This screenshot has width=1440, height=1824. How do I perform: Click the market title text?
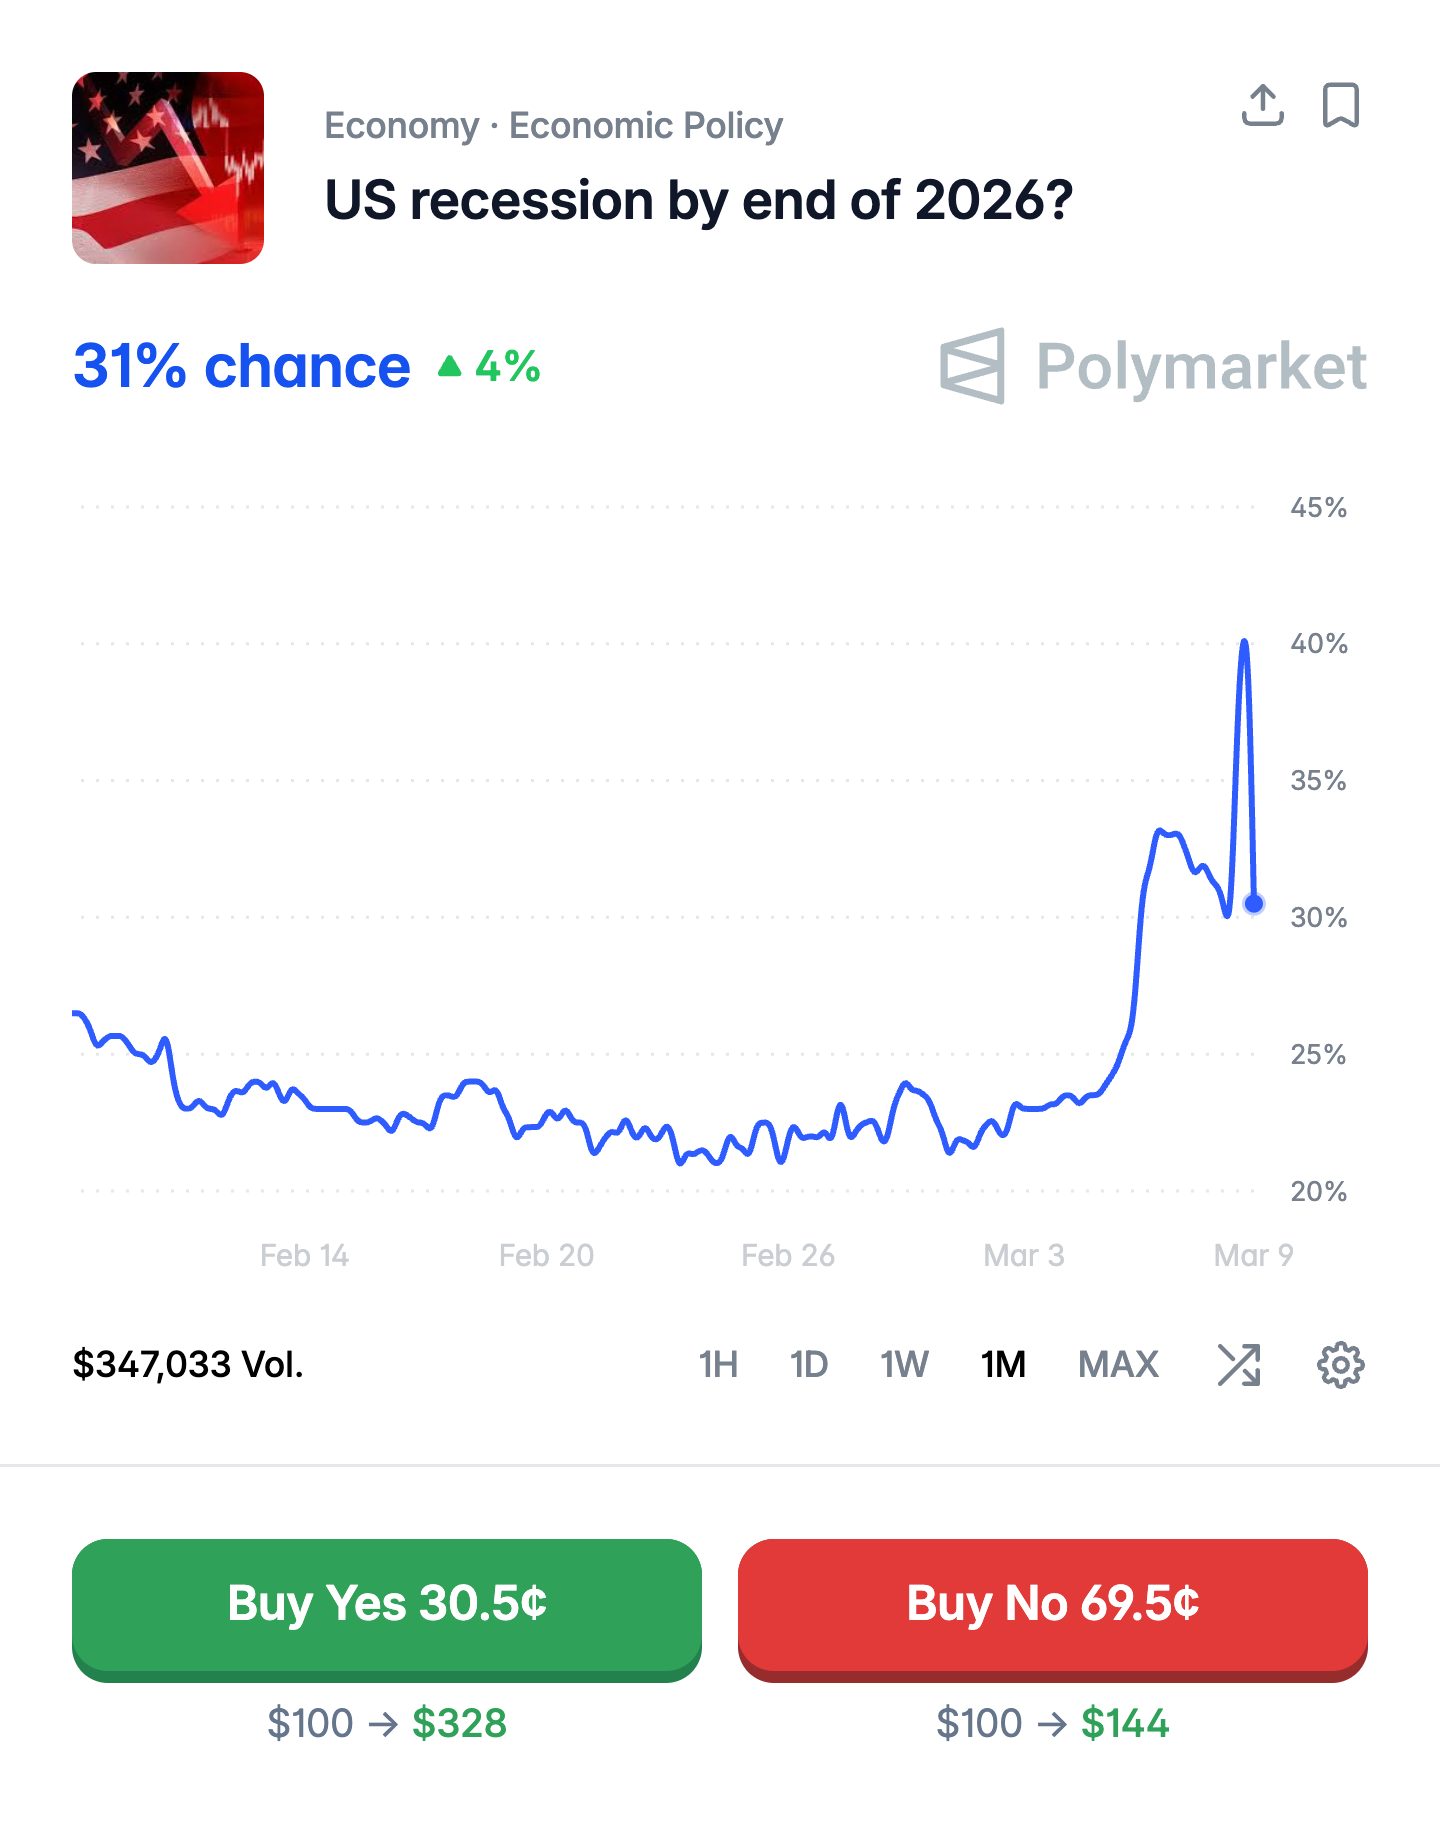click(x=699, y=201)
